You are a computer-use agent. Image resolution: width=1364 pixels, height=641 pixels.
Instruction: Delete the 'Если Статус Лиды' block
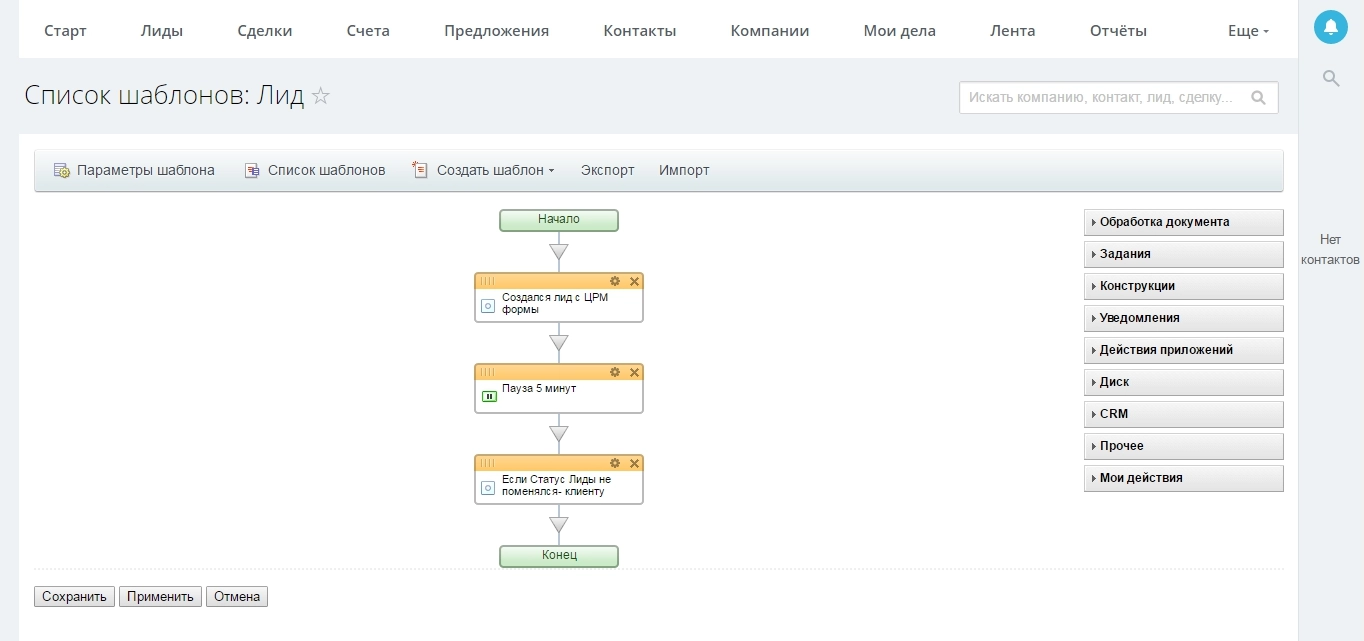[634, 463]
